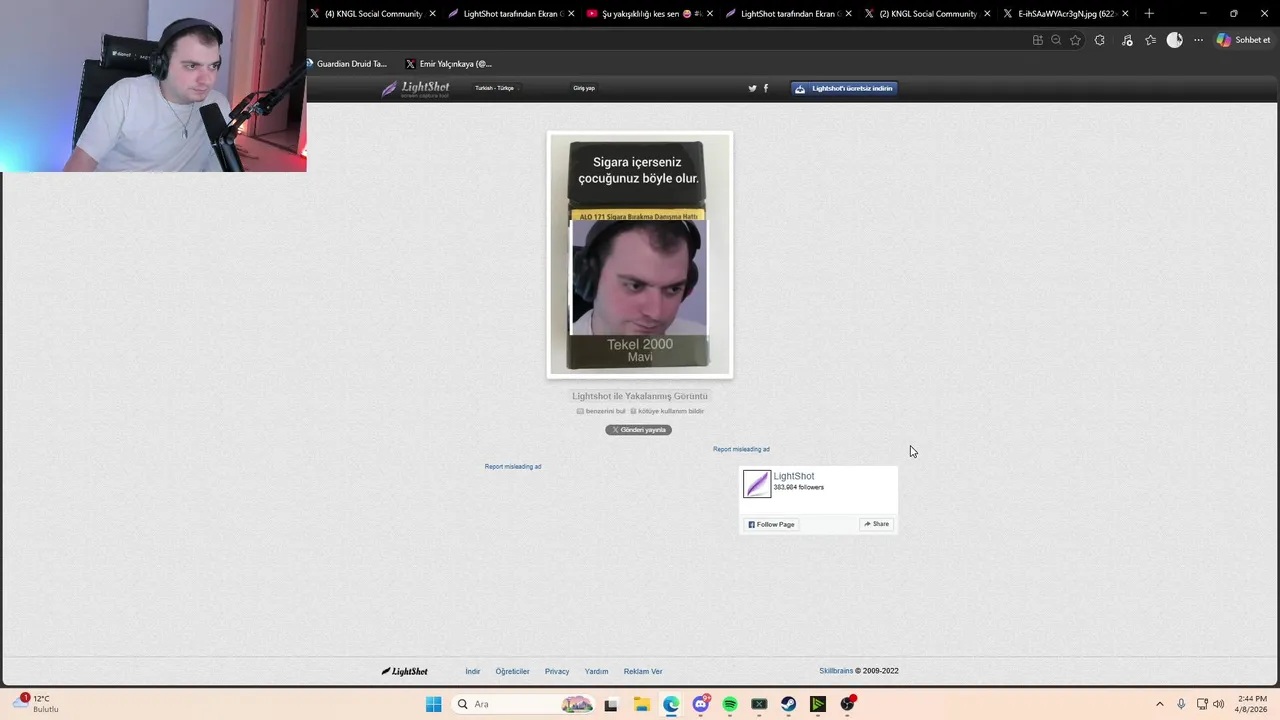Viewport: 1280px width, 720px height.
Task: Click kötüye kullanım bildir link
Action: coord(667,411)
